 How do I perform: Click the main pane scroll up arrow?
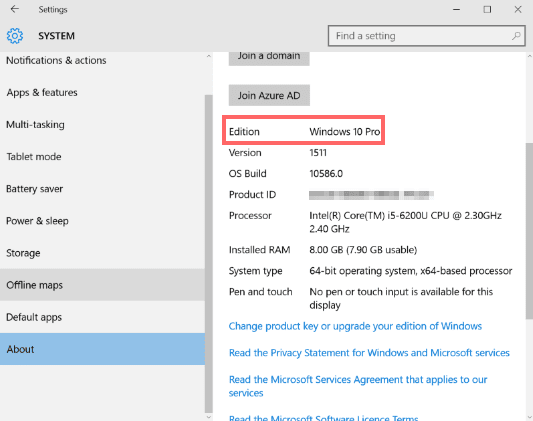click(x=529, y=56)
